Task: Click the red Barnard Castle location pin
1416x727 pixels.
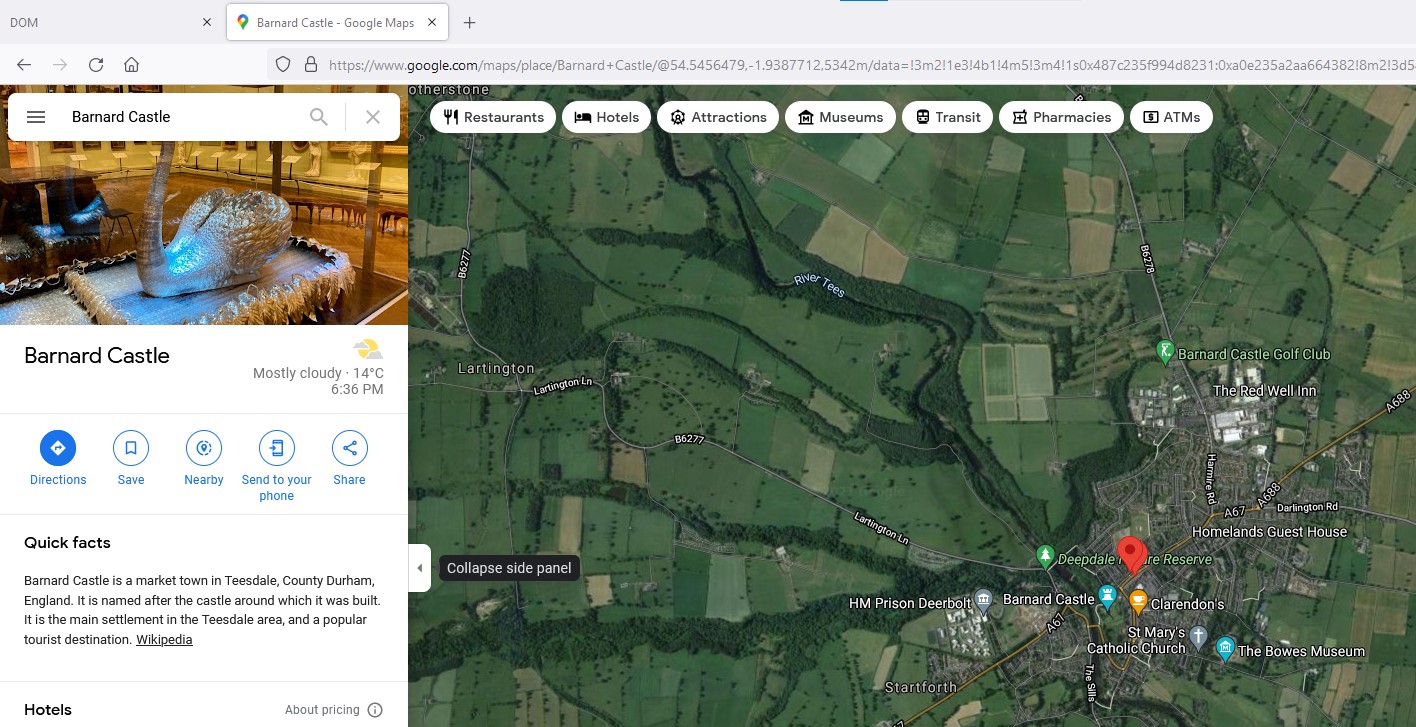Action: pyautogui.click(x=1131, y=553)
